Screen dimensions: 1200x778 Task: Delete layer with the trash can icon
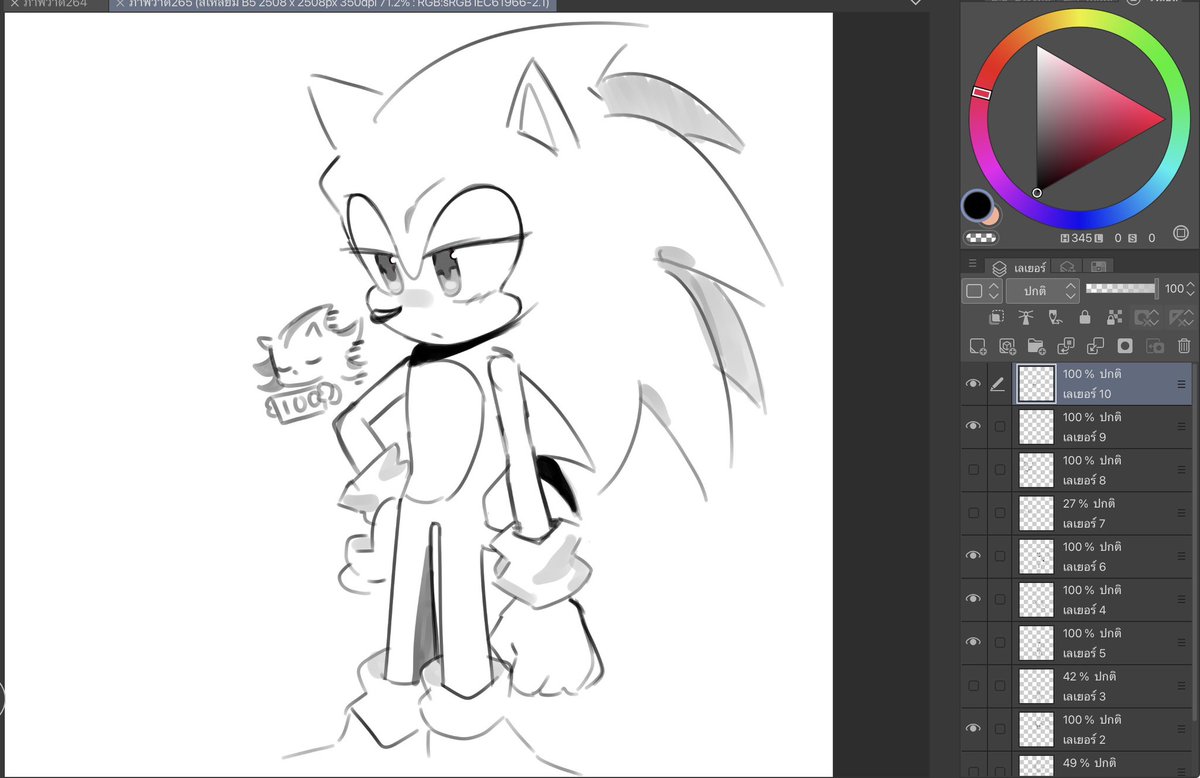[1184, 346]
